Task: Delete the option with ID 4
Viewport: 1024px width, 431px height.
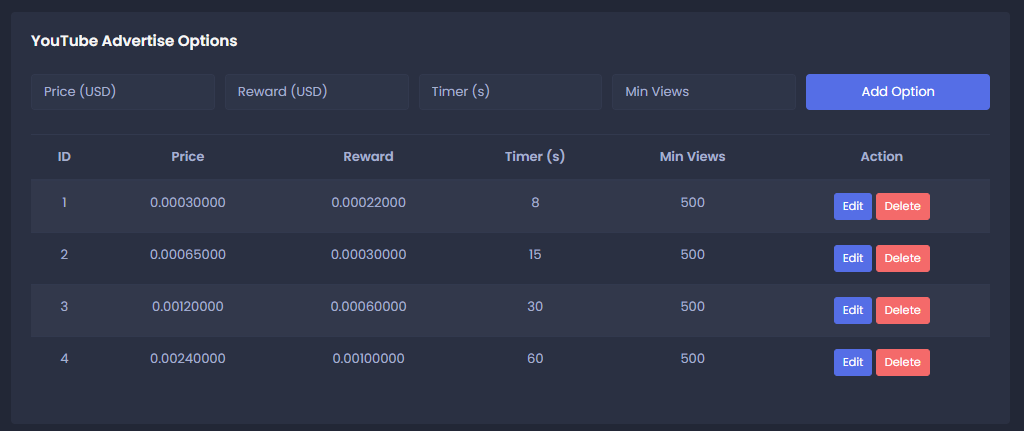Action: (902, 362)
